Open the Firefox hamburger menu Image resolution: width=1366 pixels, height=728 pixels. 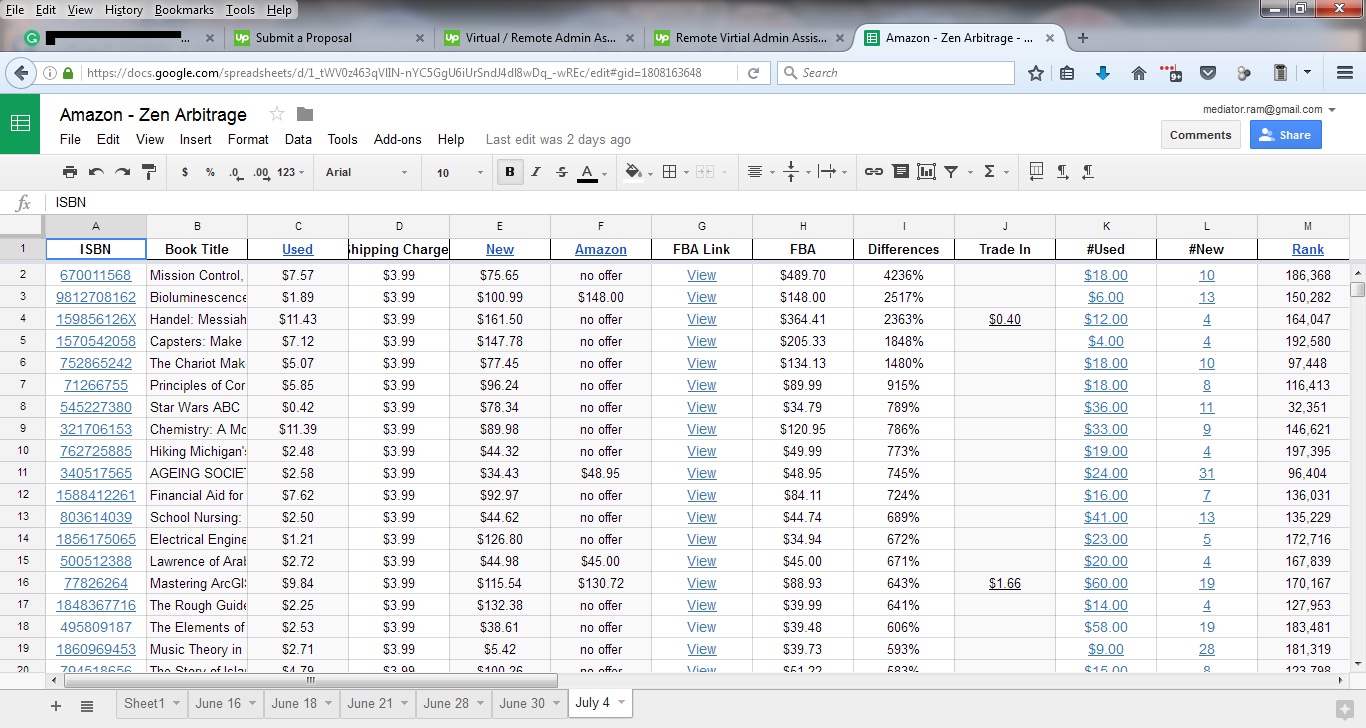[1345, 73]
